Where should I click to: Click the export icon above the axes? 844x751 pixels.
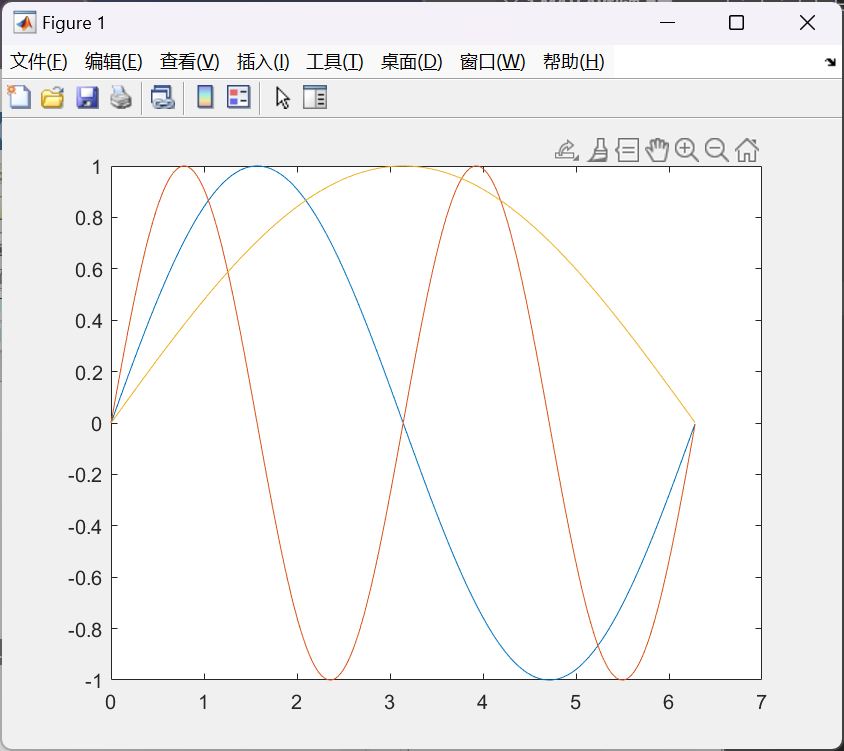tap(566, 150)
